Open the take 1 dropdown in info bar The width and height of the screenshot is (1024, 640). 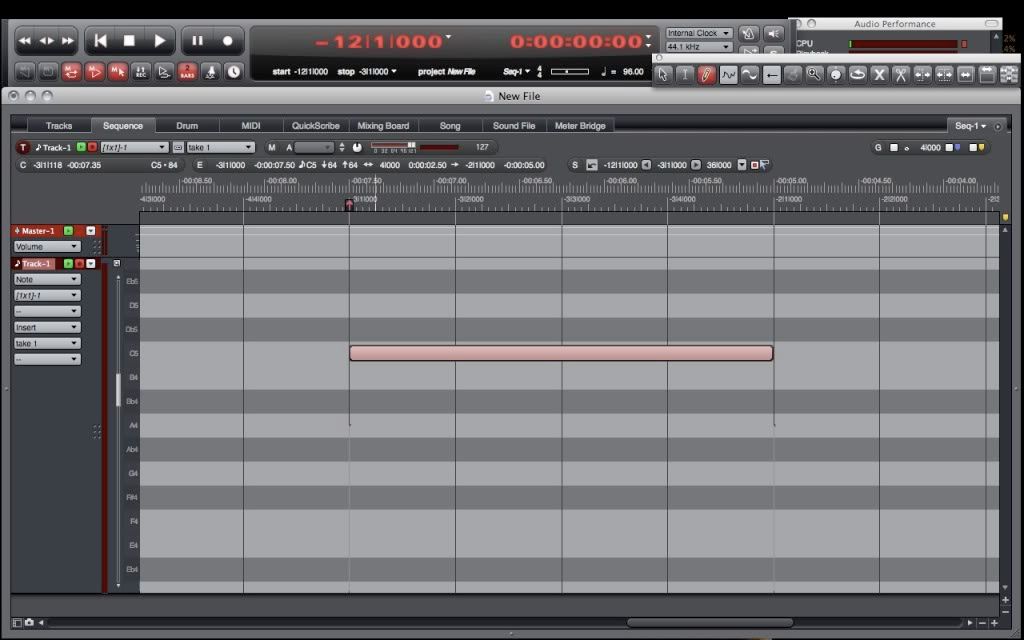(x=220, y=148)
